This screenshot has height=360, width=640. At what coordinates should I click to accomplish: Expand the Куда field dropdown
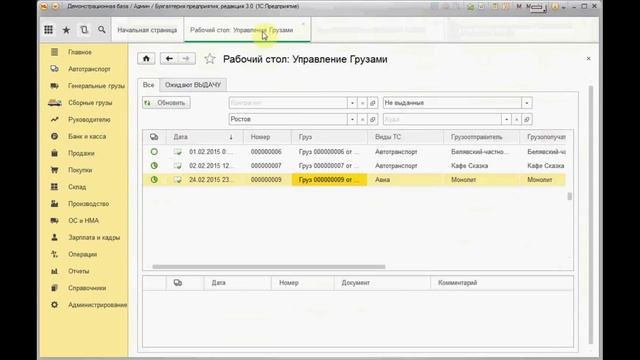click(507, 120)
